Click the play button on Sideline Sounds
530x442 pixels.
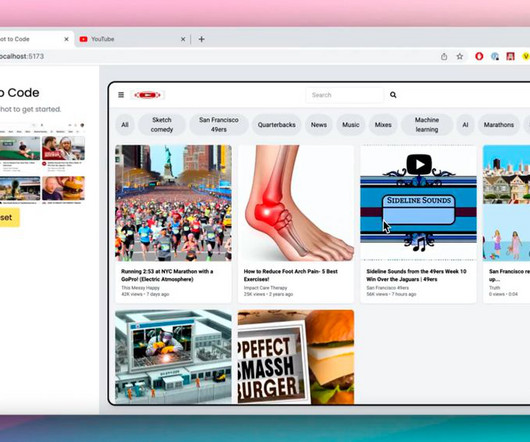pos(419,164)
